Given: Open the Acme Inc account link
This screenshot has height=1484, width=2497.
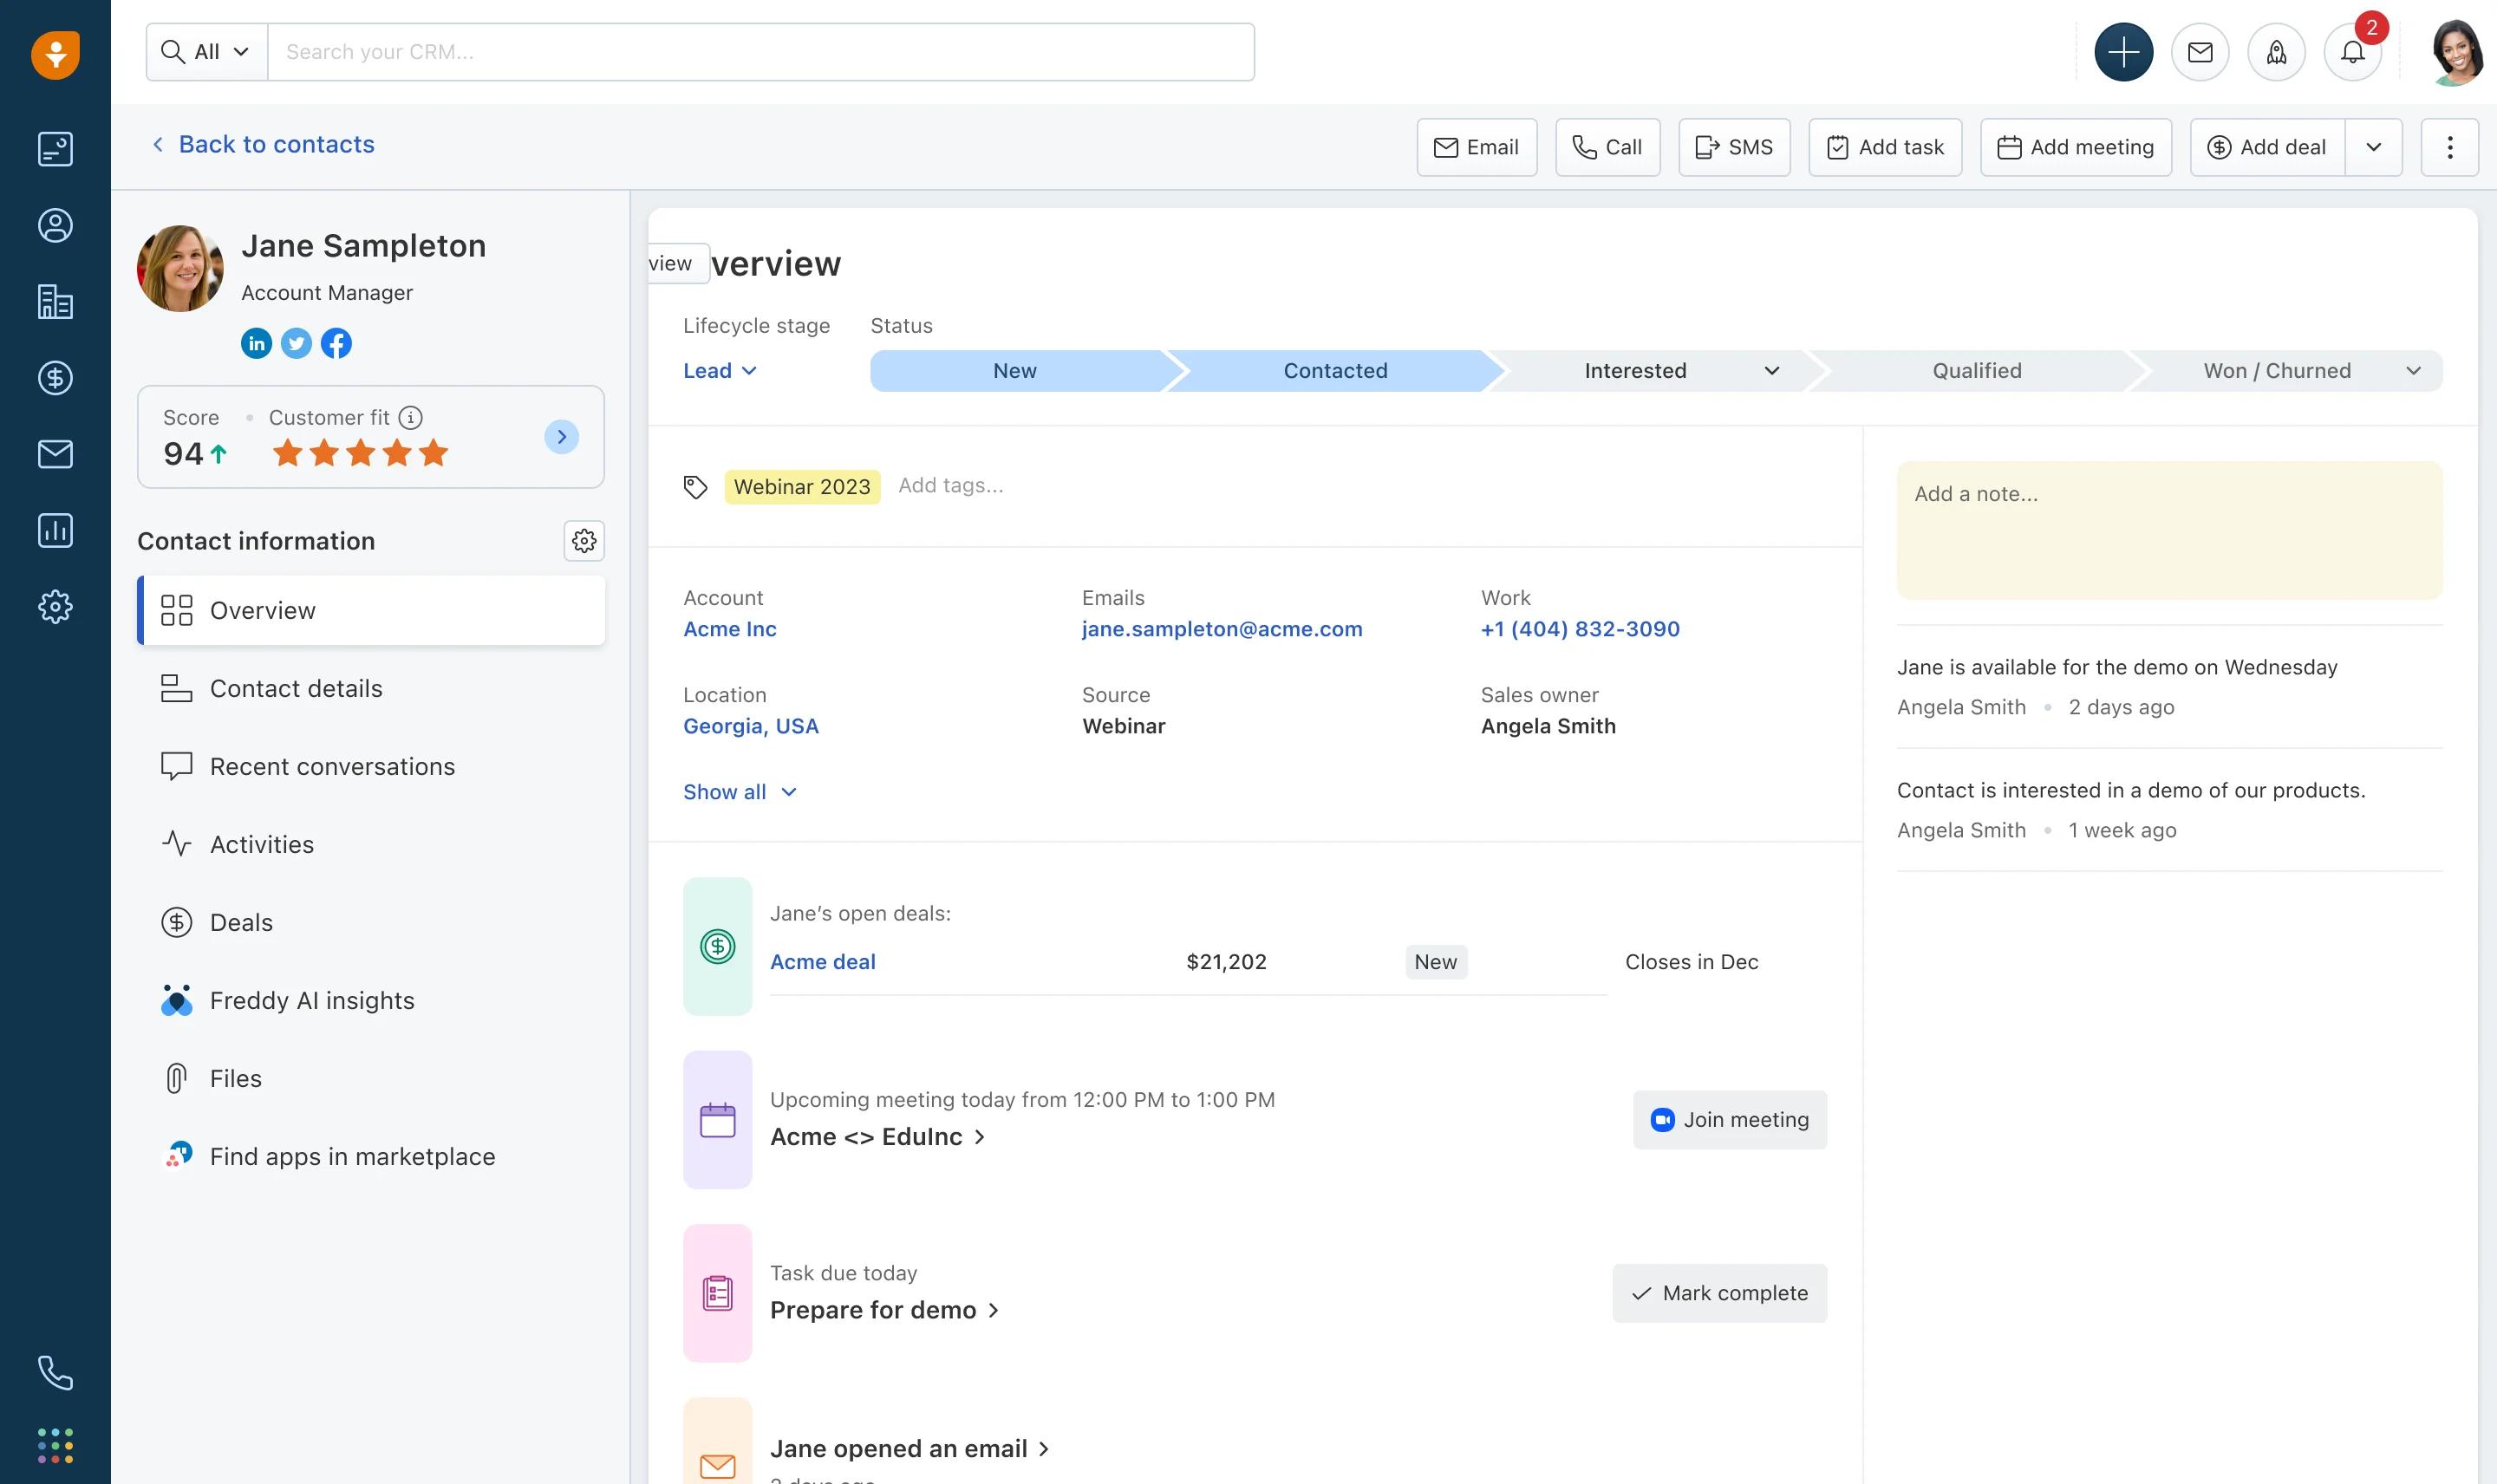Looking at the screenshot, I should [x=730, y=629].
